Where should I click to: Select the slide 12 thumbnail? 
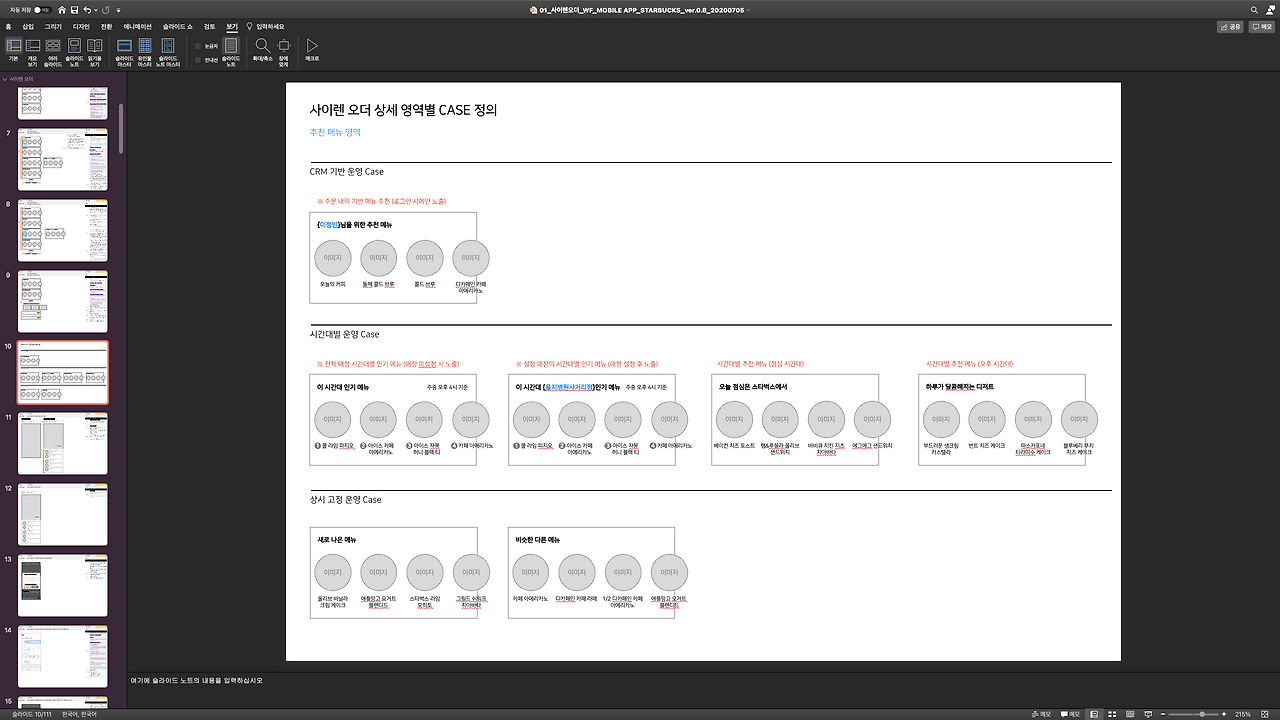(63, 514)
